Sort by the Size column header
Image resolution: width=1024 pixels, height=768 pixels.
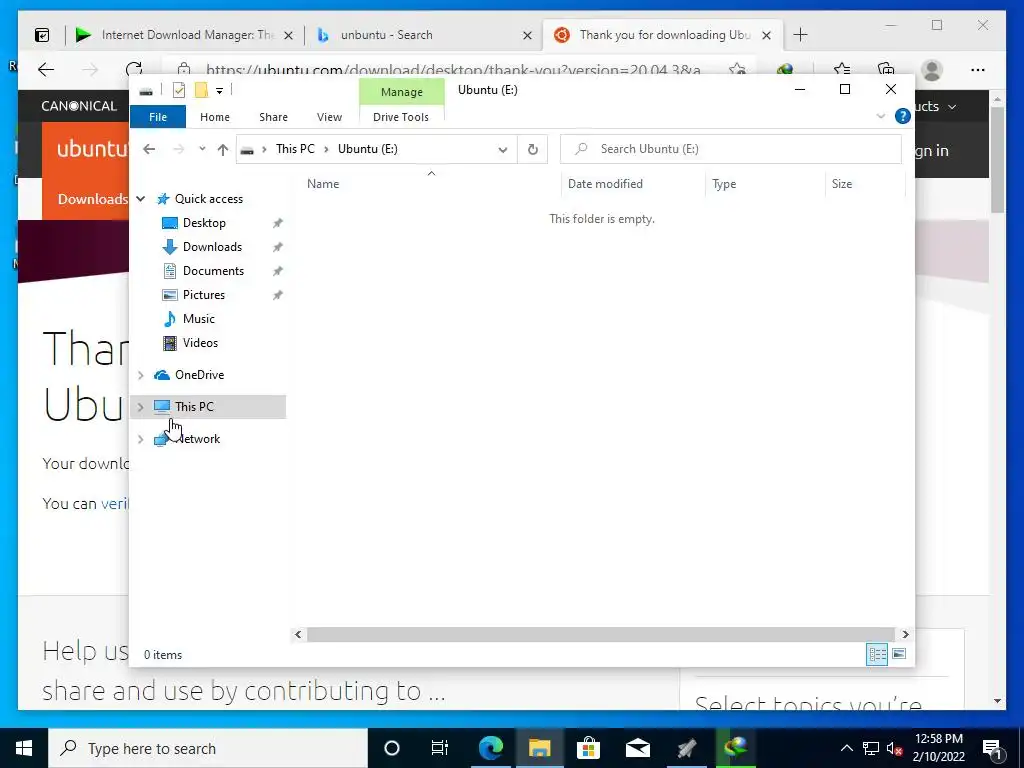pos(842,184)
